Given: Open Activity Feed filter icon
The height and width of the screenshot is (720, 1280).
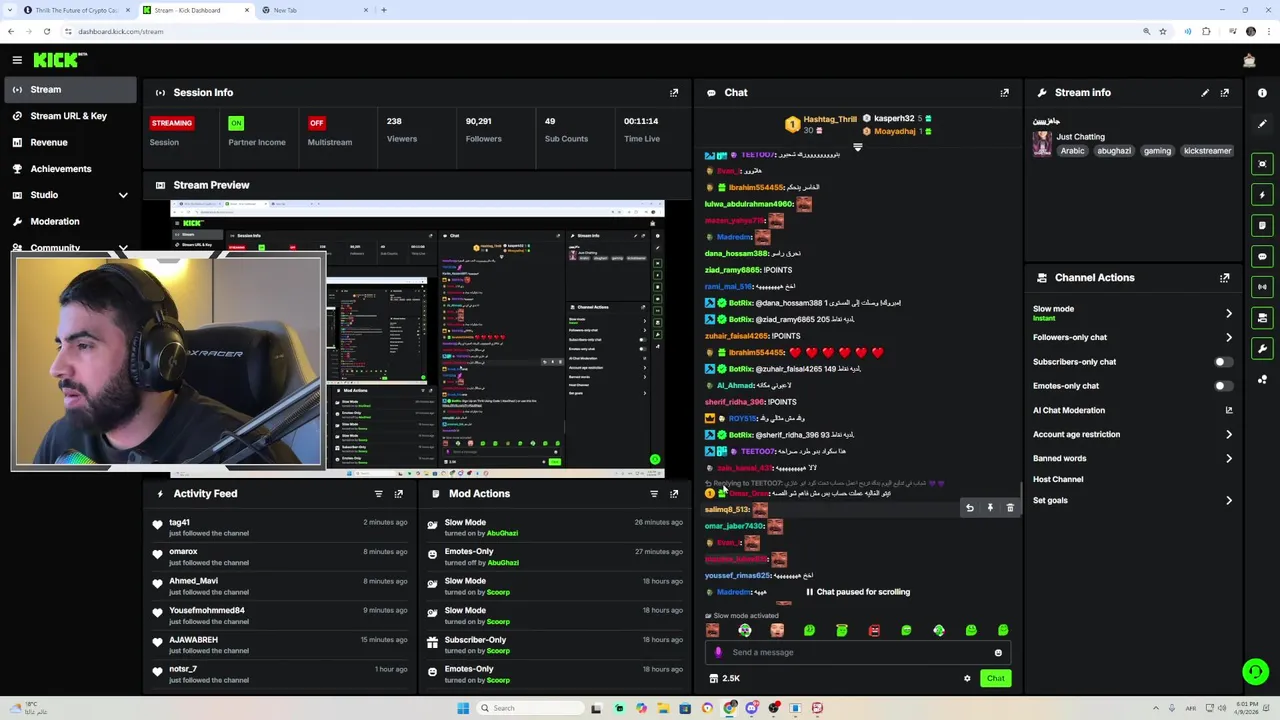Looking at the screenshot, I should [378, 494].
